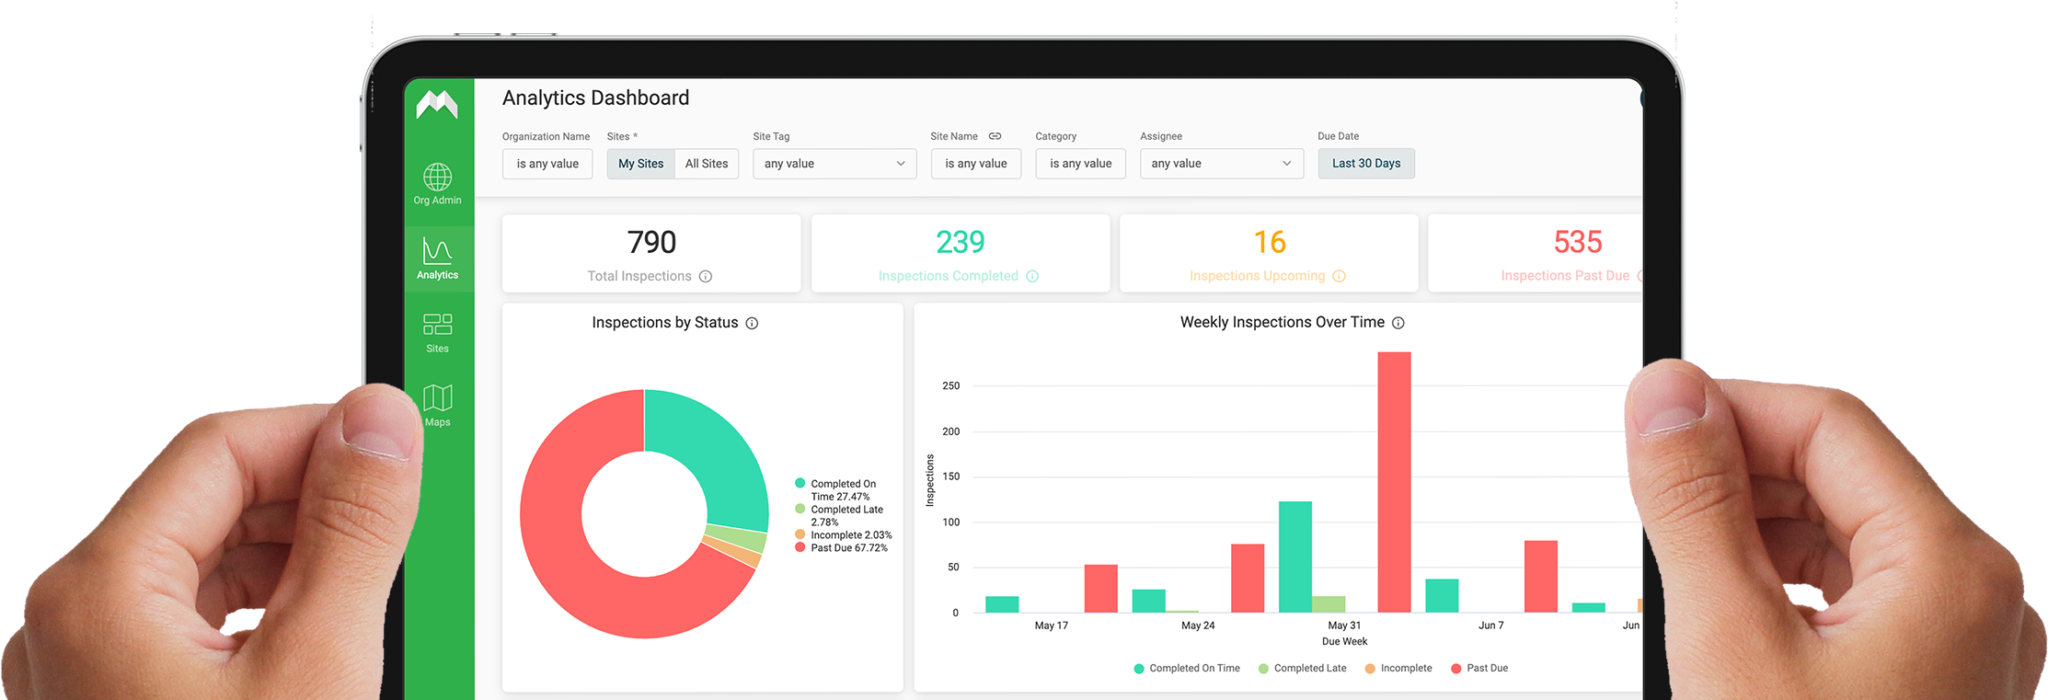Click Completed On Time 27.47% pie legend
Viewport: 2048px width, 700px height.
(x=835, y=490)
